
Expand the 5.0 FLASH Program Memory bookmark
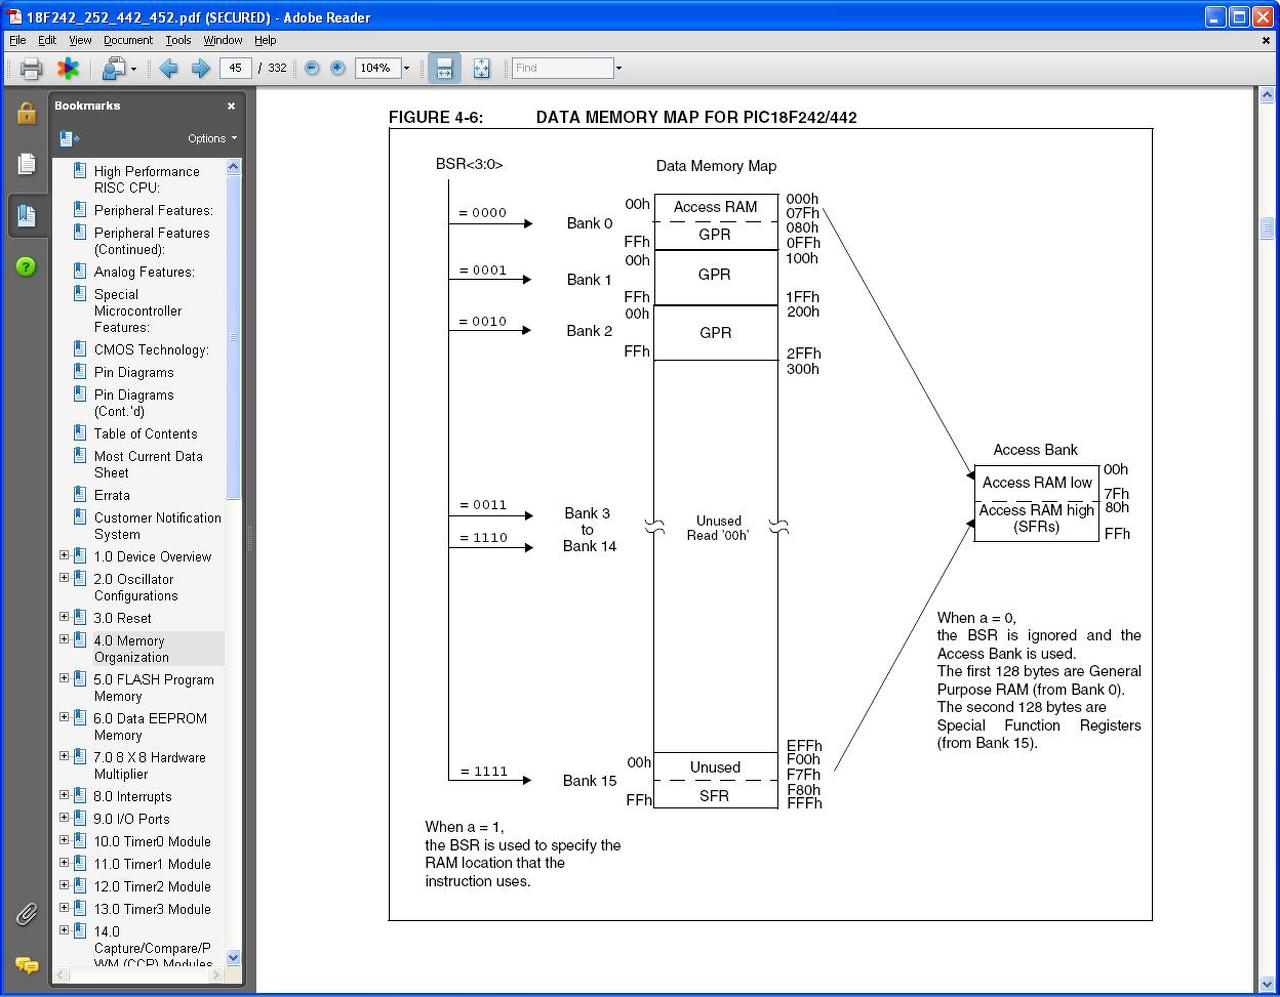[64, 678]
